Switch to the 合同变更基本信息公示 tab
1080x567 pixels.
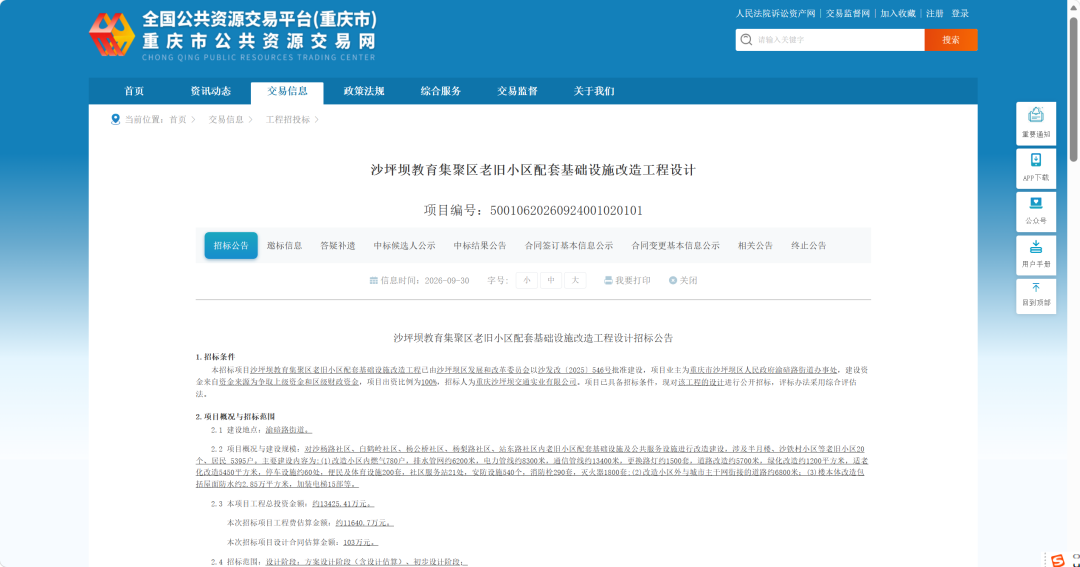point(676,246)
